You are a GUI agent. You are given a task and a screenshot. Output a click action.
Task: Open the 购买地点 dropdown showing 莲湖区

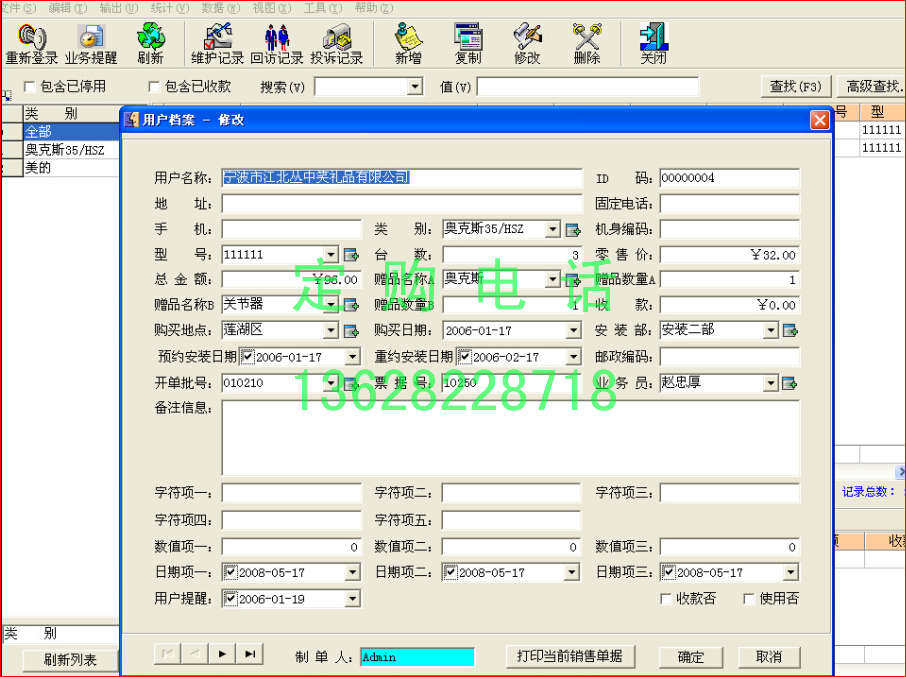click(332, 330)
